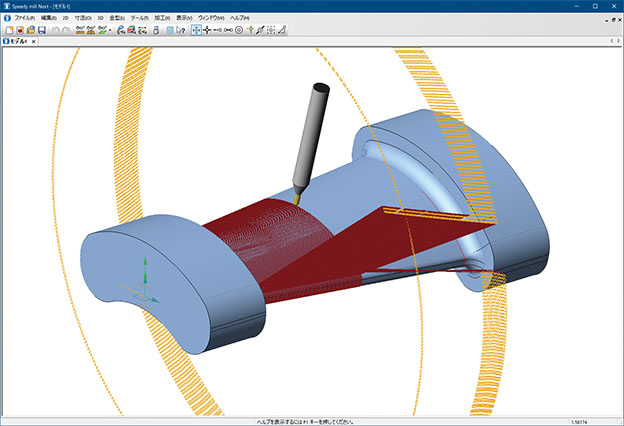The height and width of the screenshot is (426, 624).
Task: Switch to the モデル1 document tab
Action: pos(18,41)
